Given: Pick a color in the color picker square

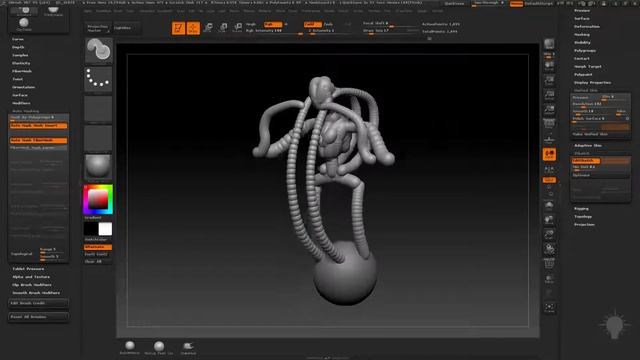Looking at the screenshot, I should coord(98,199).
